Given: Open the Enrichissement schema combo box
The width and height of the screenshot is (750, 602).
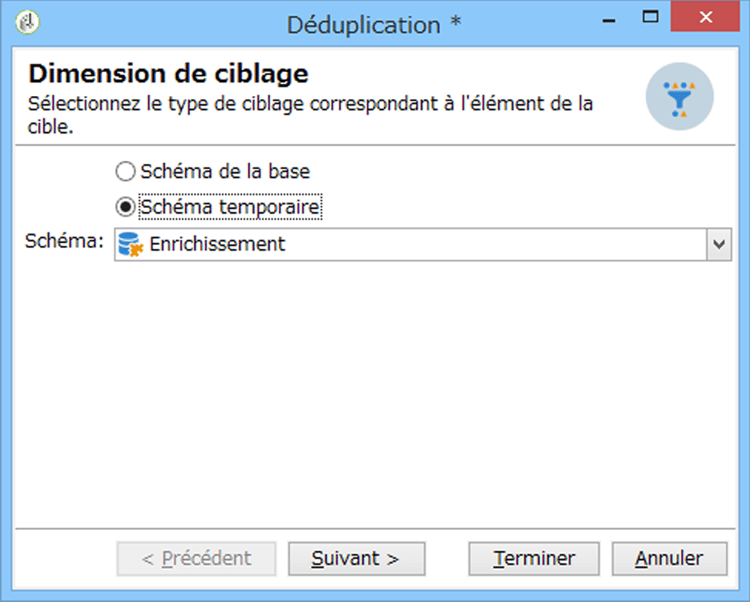Looking at the screenshot, I should pyautogui.click(x=423, y=244).
